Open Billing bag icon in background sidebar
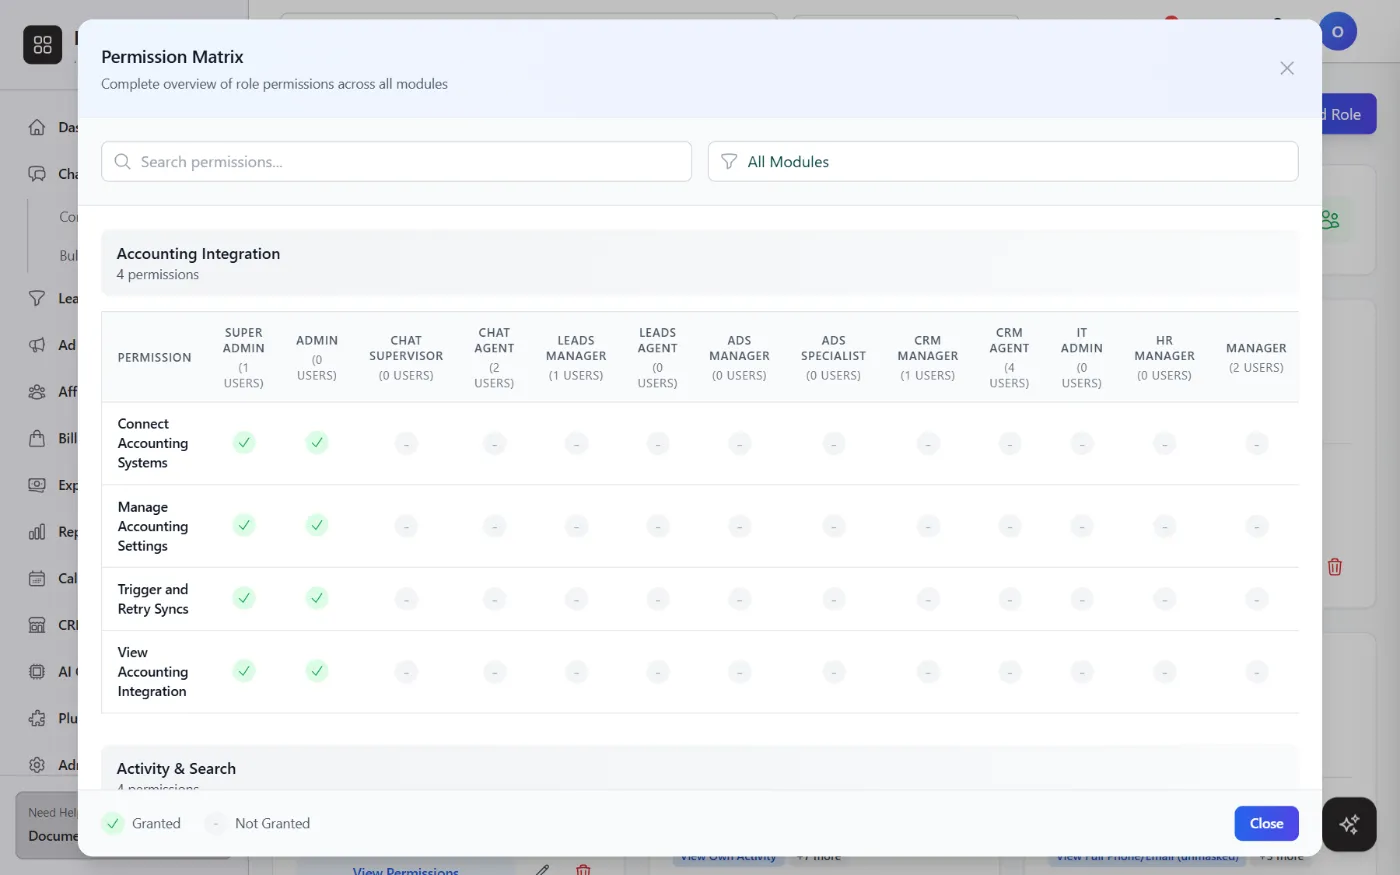 37,438
